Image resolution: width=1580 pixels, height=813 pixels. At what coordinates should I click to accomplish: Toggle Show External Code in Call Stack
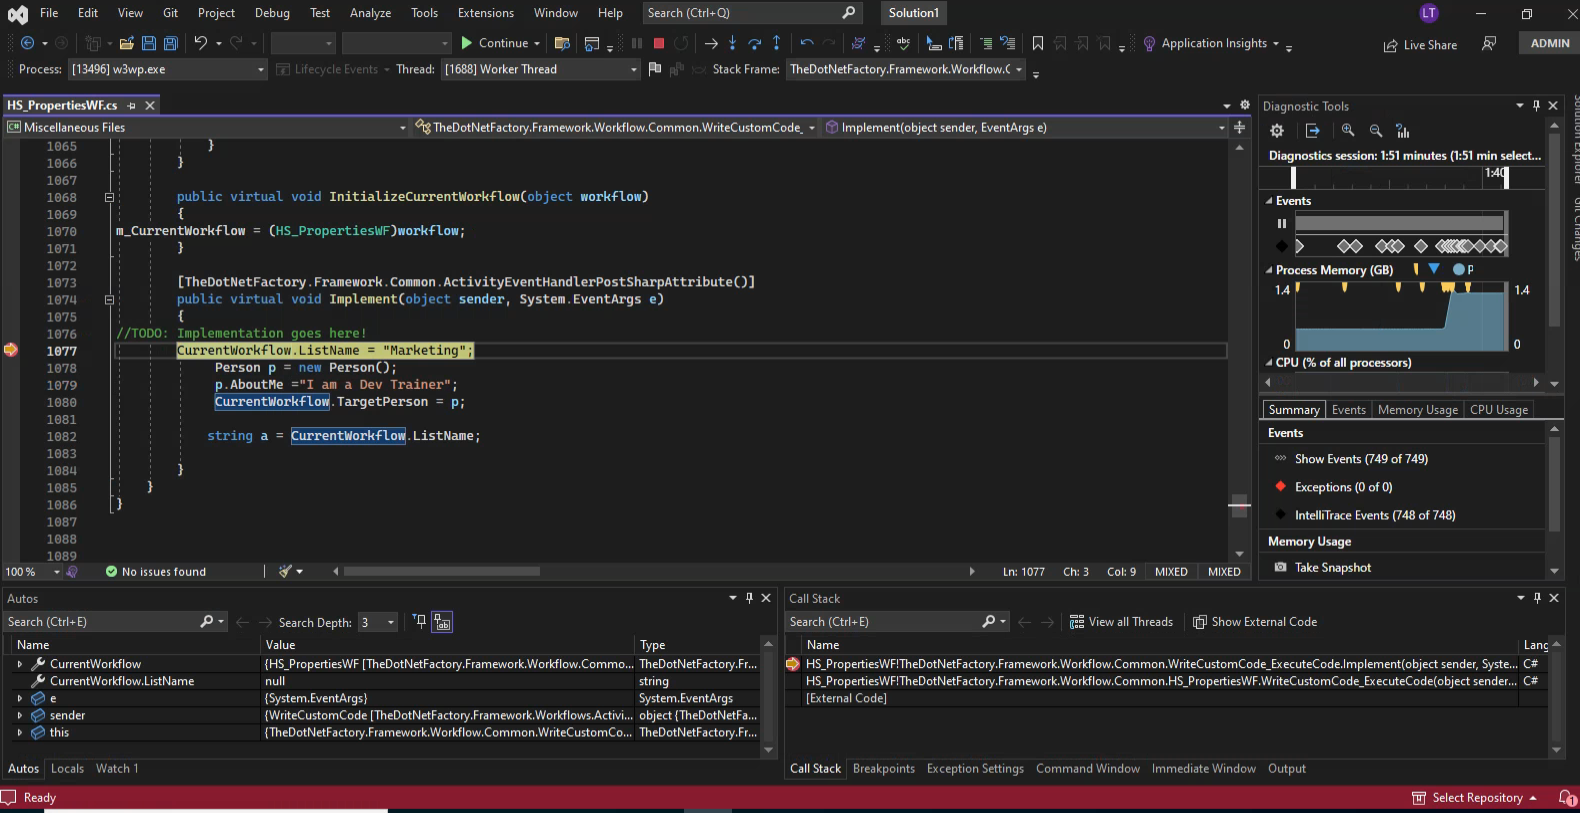1255,622
